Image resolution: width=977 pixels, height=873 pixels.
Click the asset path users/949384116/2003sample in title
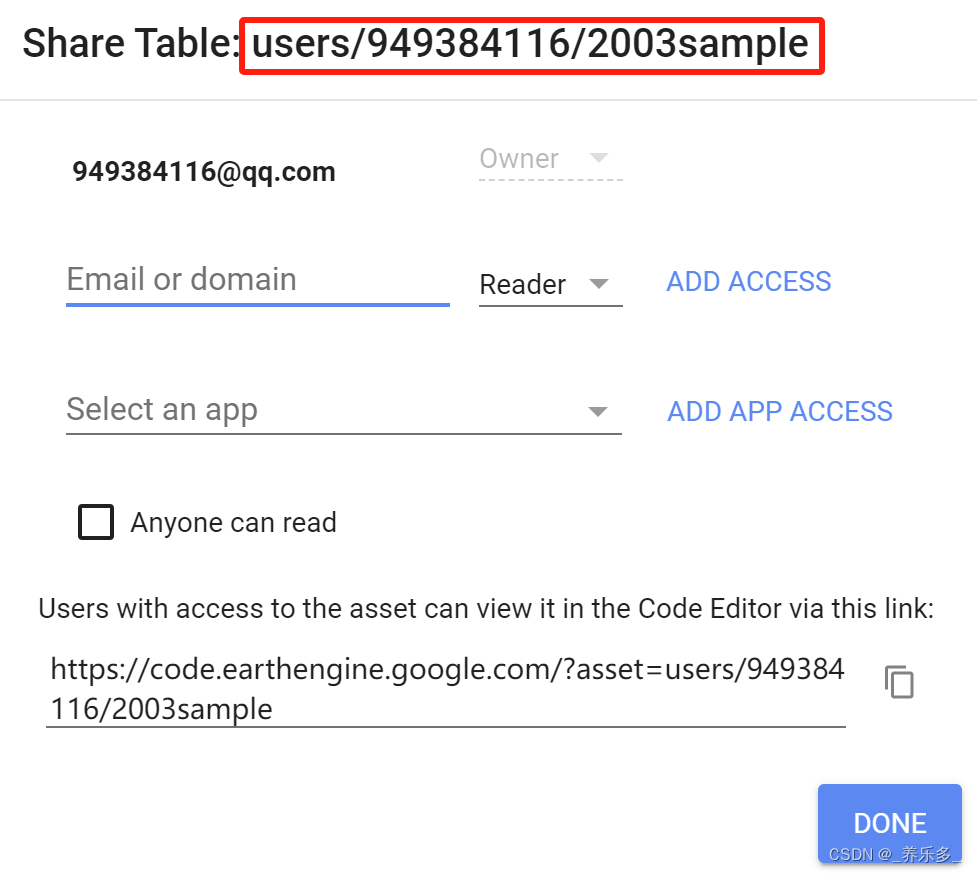coord(530,44)
